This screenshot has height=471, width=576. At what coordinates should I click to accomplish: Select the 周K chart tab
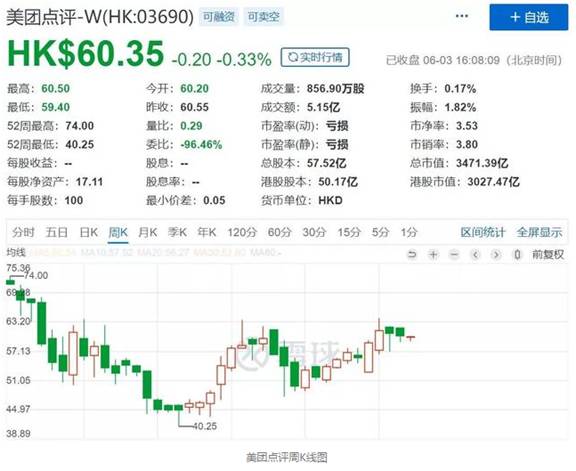pyautogui.click(x=118, y=232)
